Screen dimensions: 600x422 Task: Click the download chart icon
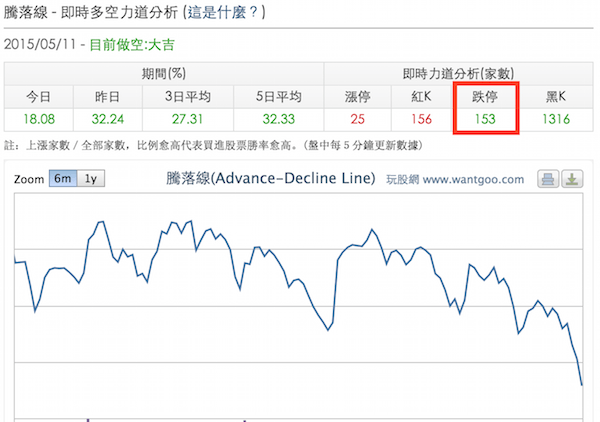(572, 179)
